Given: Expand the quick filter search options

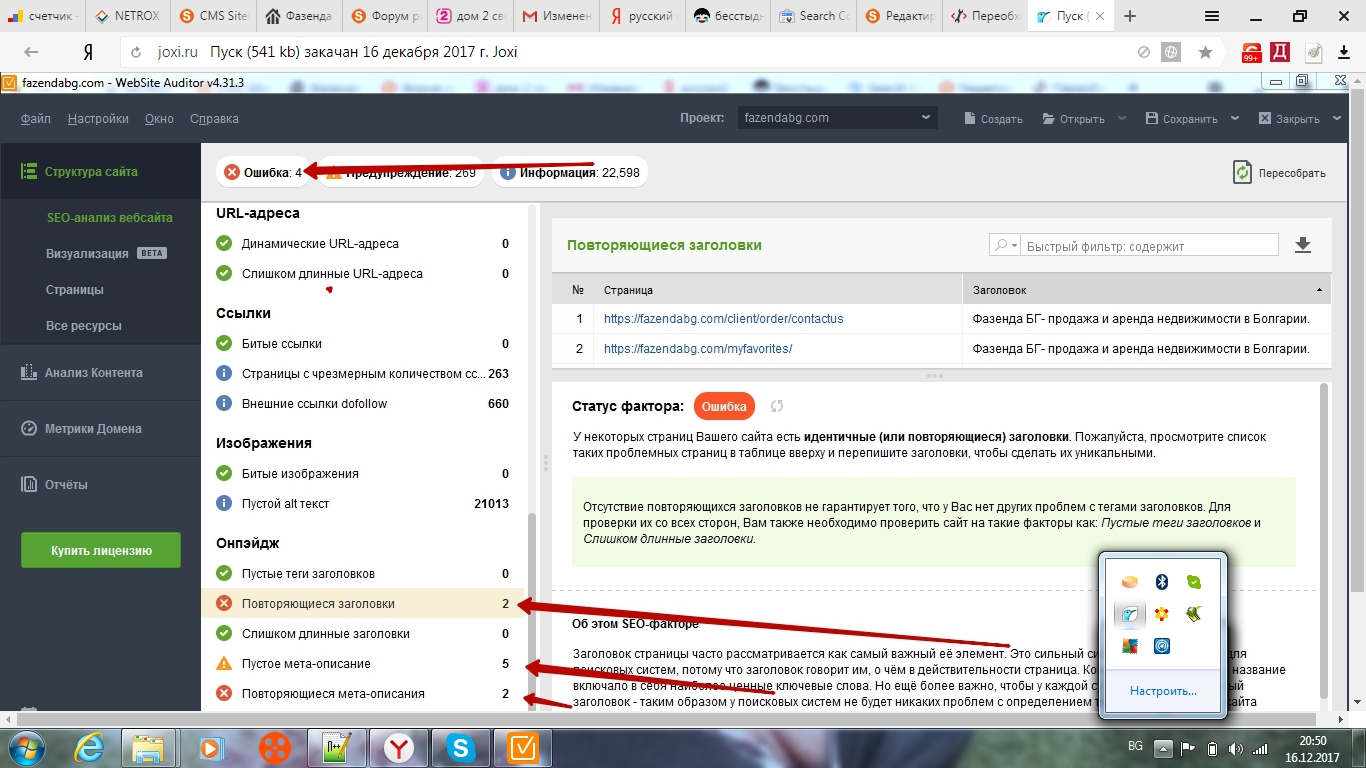Looking at the screenshot, I should click(1004, 246).
